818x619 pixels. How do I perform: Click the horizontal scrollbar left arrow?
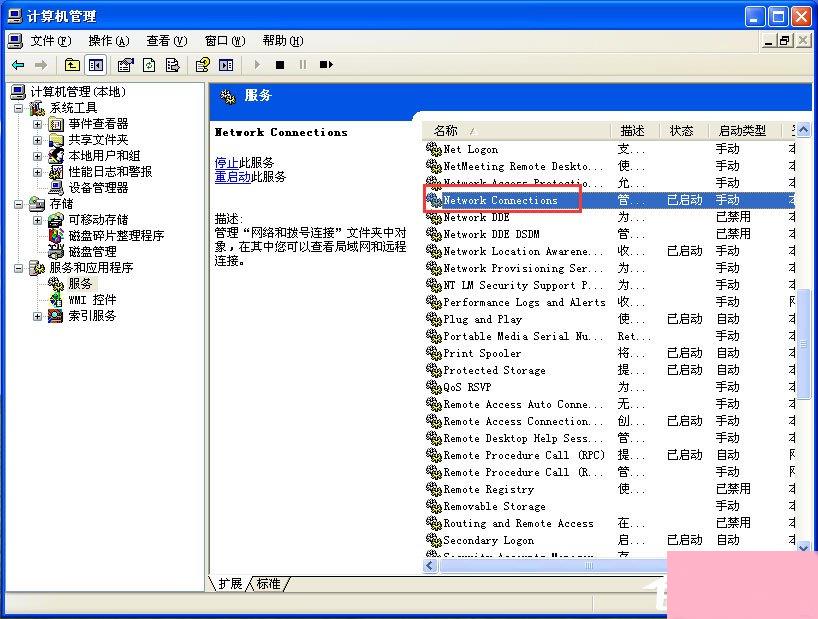430,566
